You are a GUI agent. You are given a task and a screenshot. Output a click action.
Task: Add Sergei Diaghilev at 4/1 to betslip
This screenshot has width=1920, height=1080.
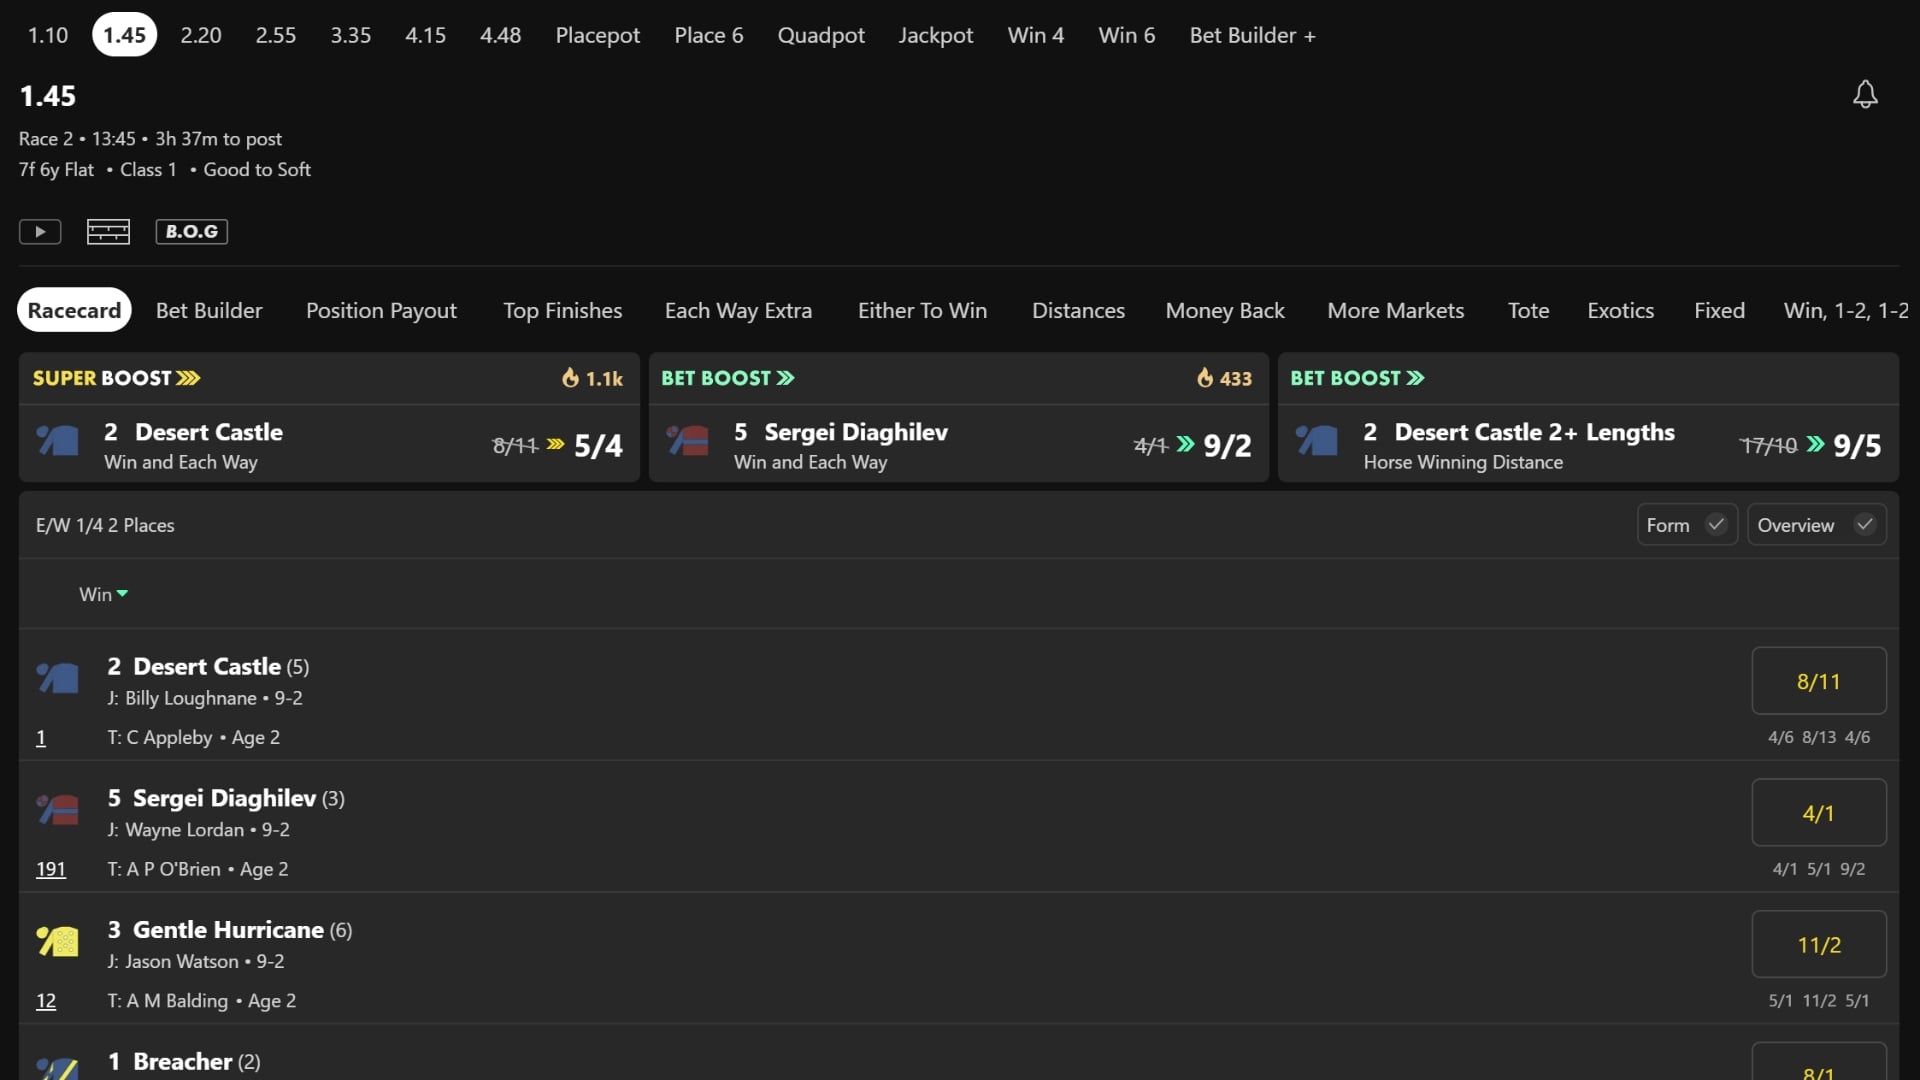tap(1819, 813)
